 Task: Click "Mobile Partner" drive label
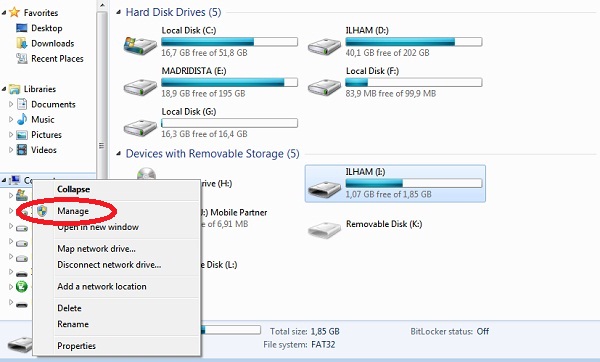(x=239, y=212)
